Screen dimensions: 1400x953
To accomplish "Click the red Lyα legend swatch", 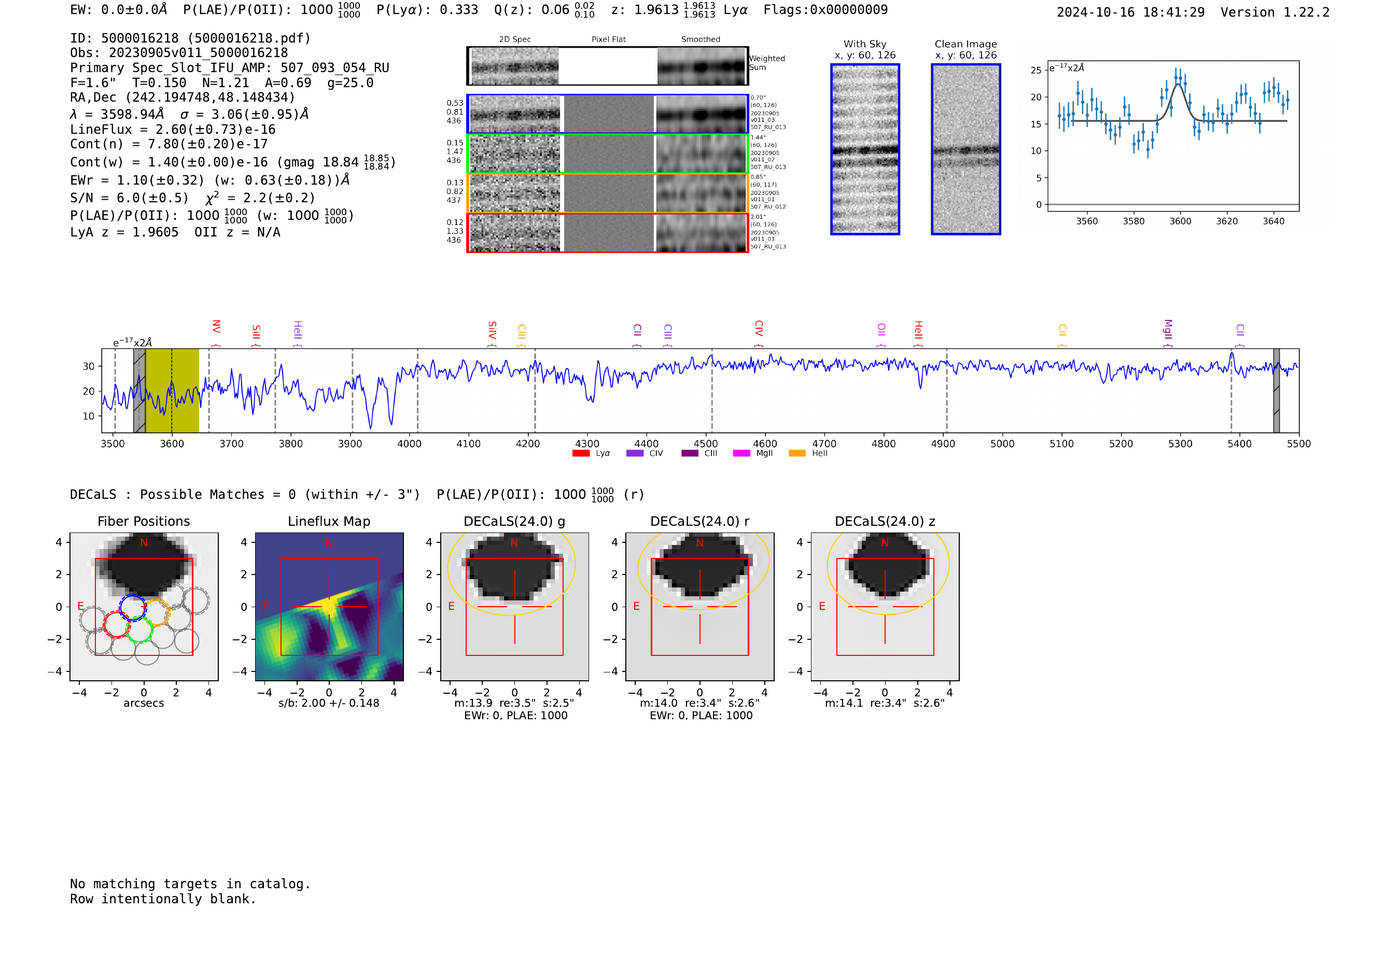I will coord(580,454).
